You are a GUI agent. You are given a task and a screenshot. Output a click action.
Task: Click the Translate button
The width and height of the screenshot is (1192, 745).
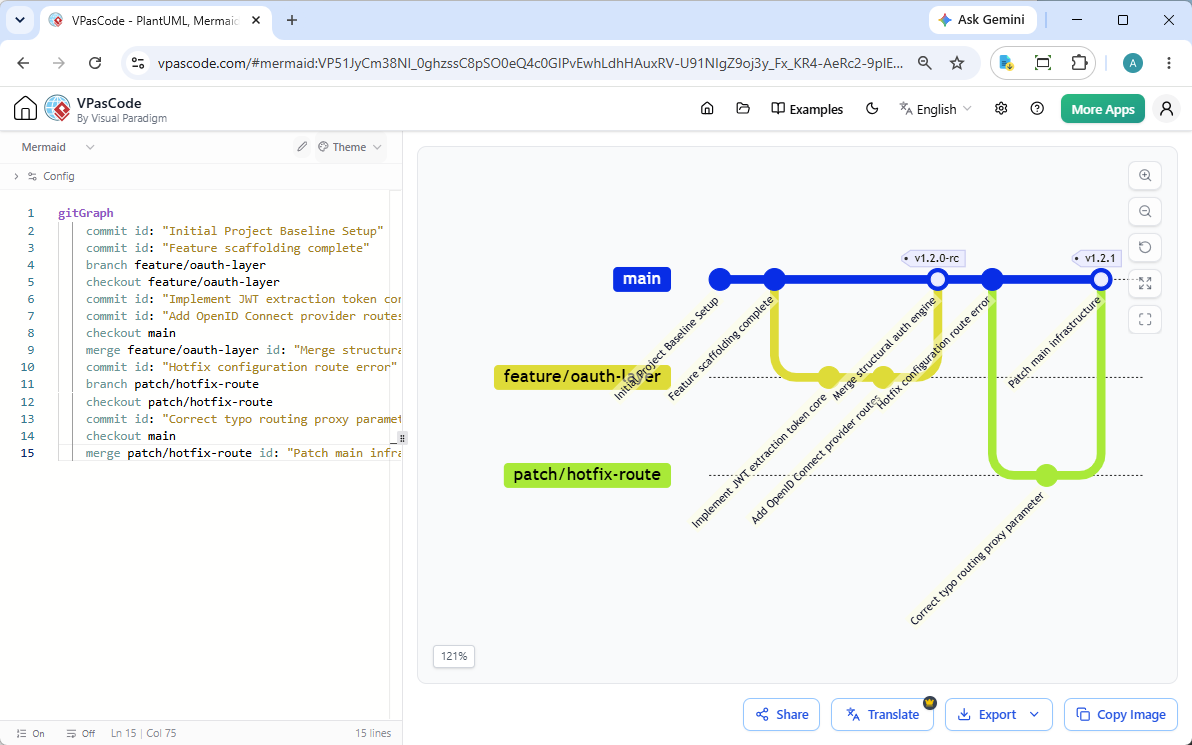coord(882,715)
